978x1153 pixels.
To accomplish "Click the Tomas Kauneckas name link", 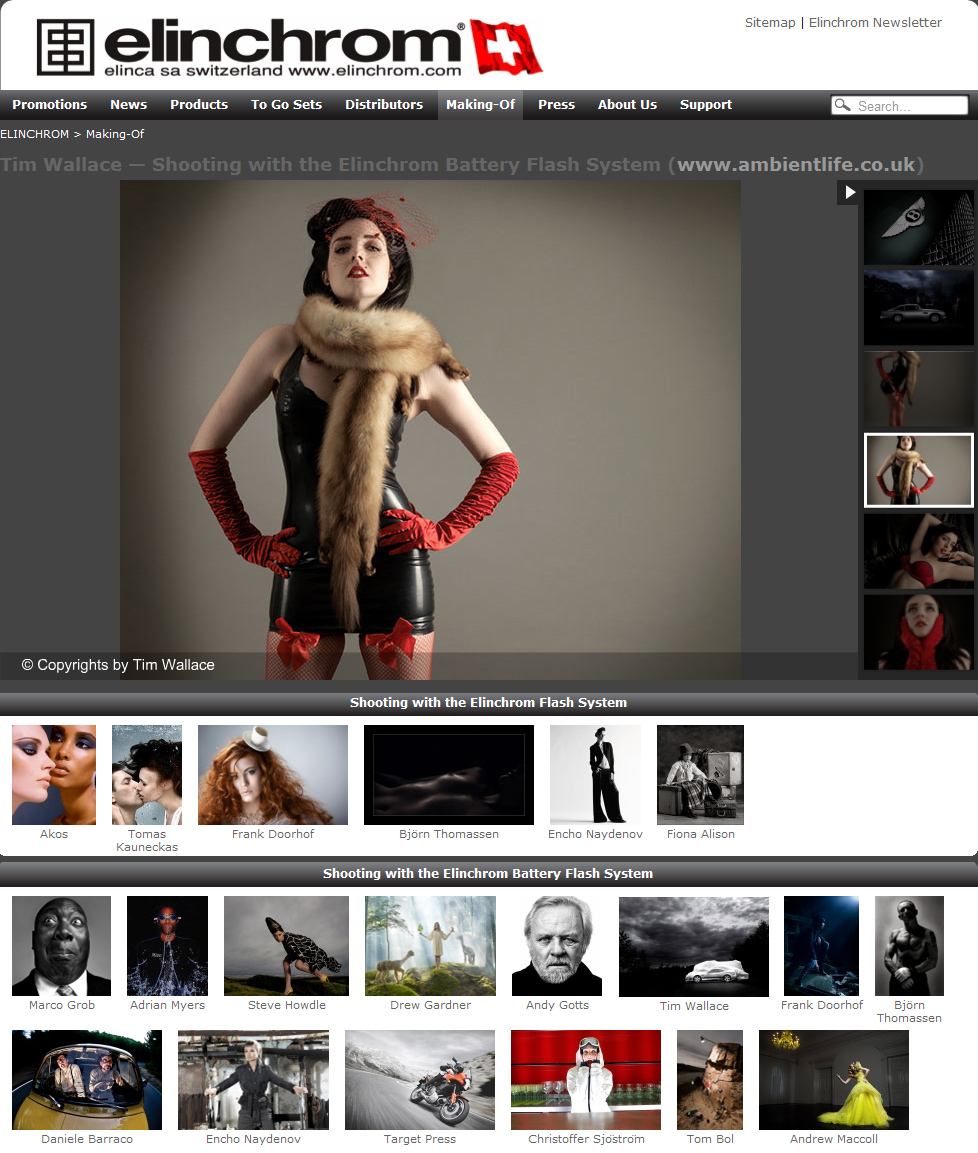I will click(x=147, y=840).
